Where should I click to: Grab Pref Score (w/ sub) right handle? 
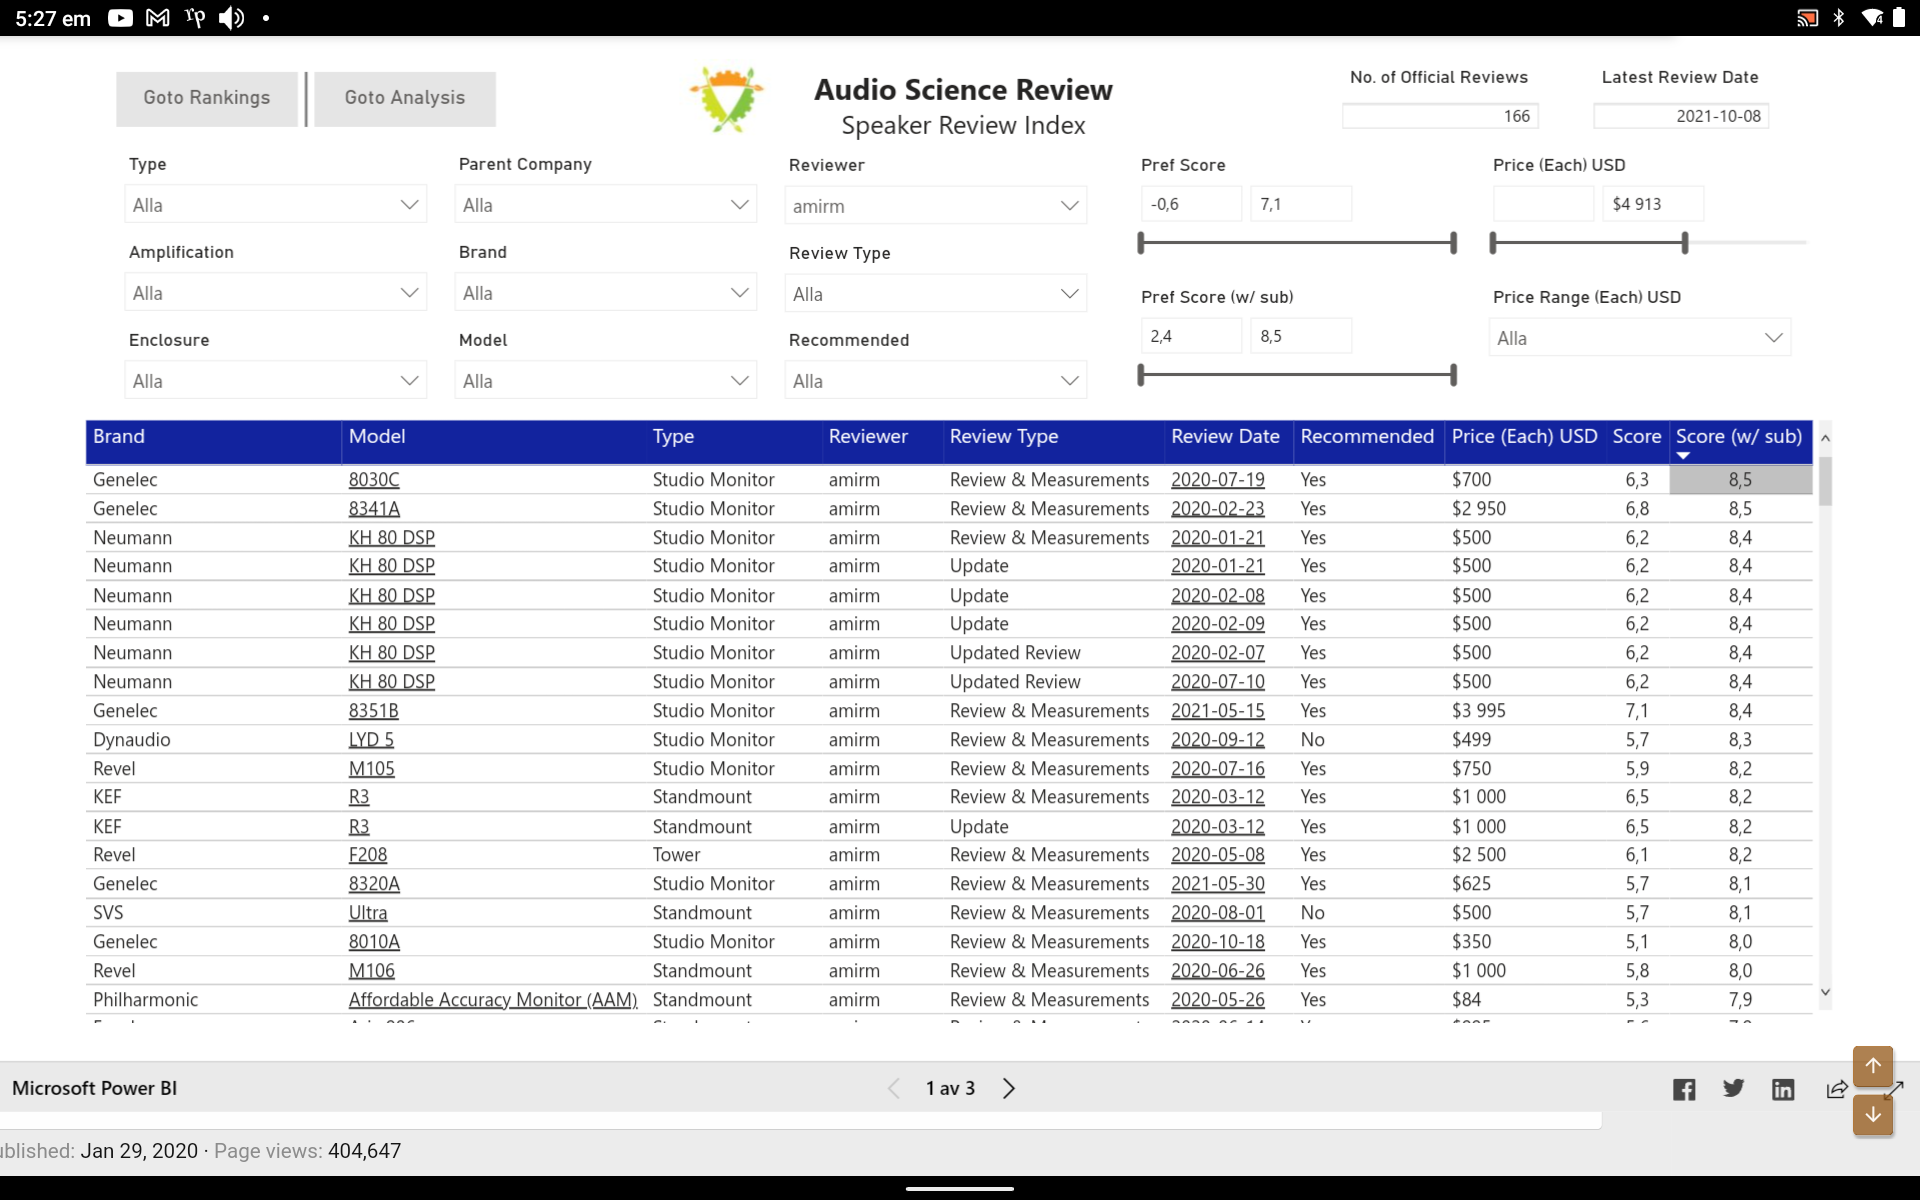coord(1453,375)
